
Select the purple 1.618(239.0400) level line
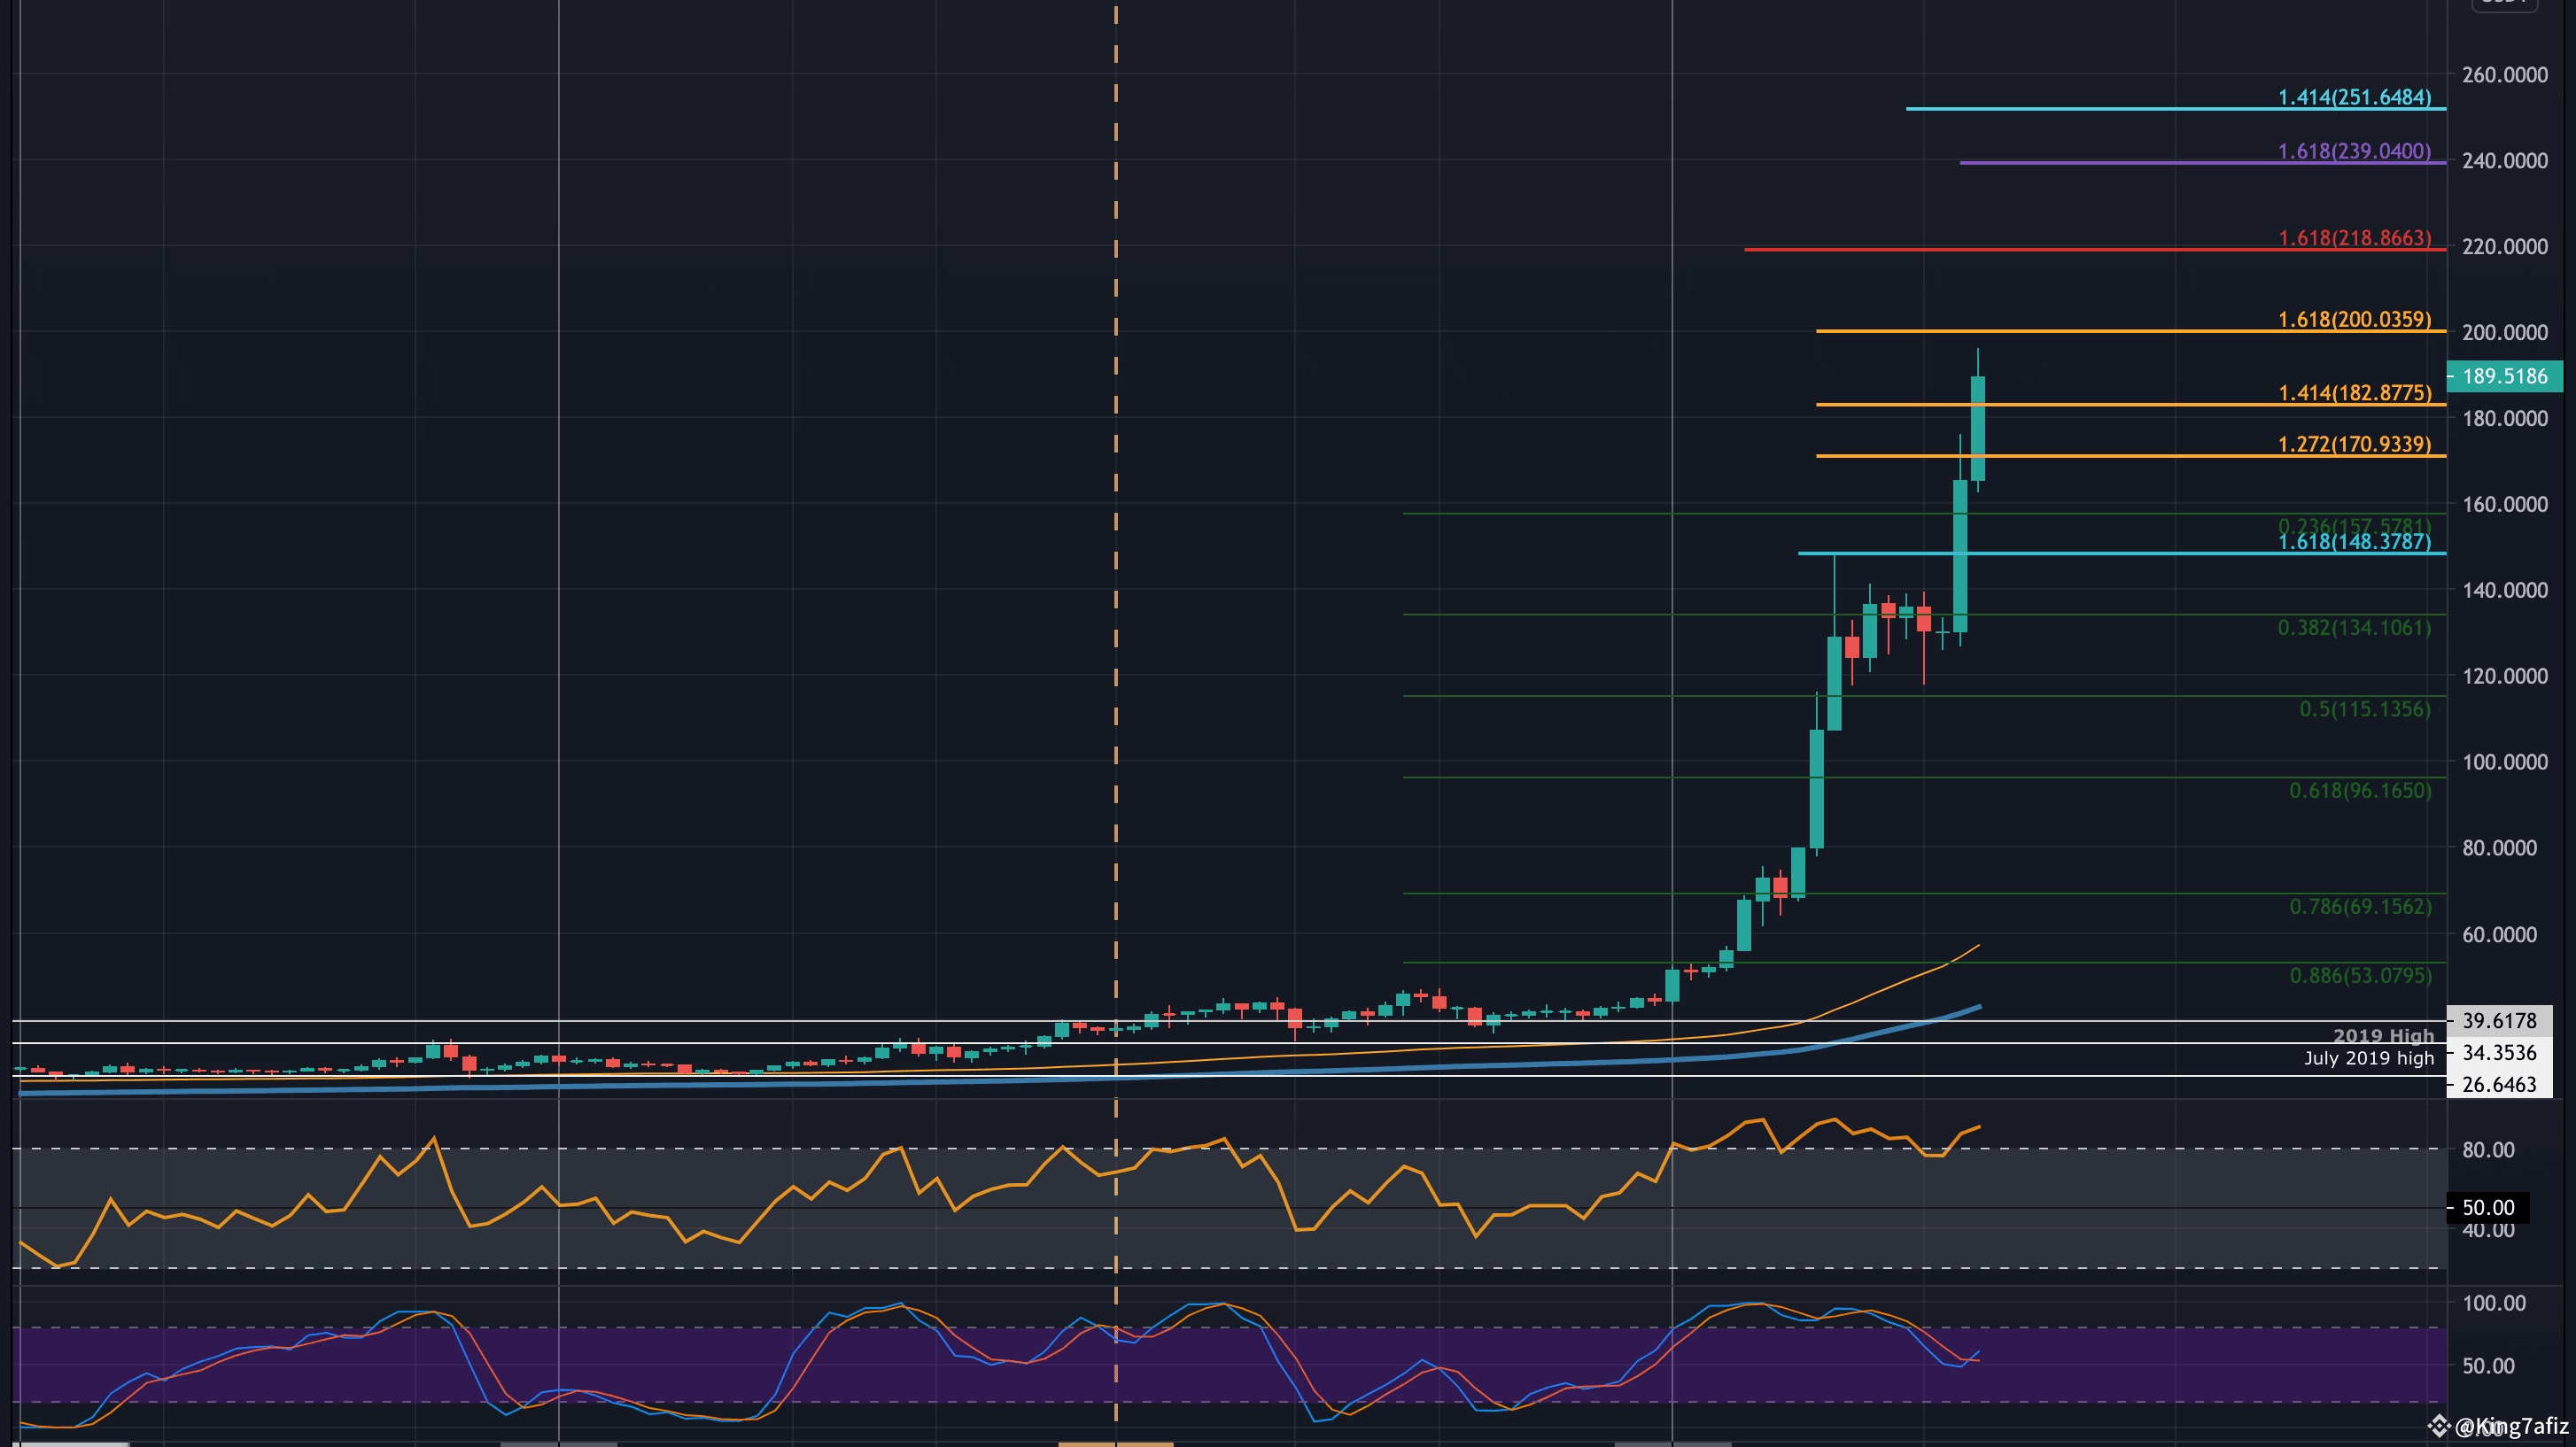[x=2150, y=163]
